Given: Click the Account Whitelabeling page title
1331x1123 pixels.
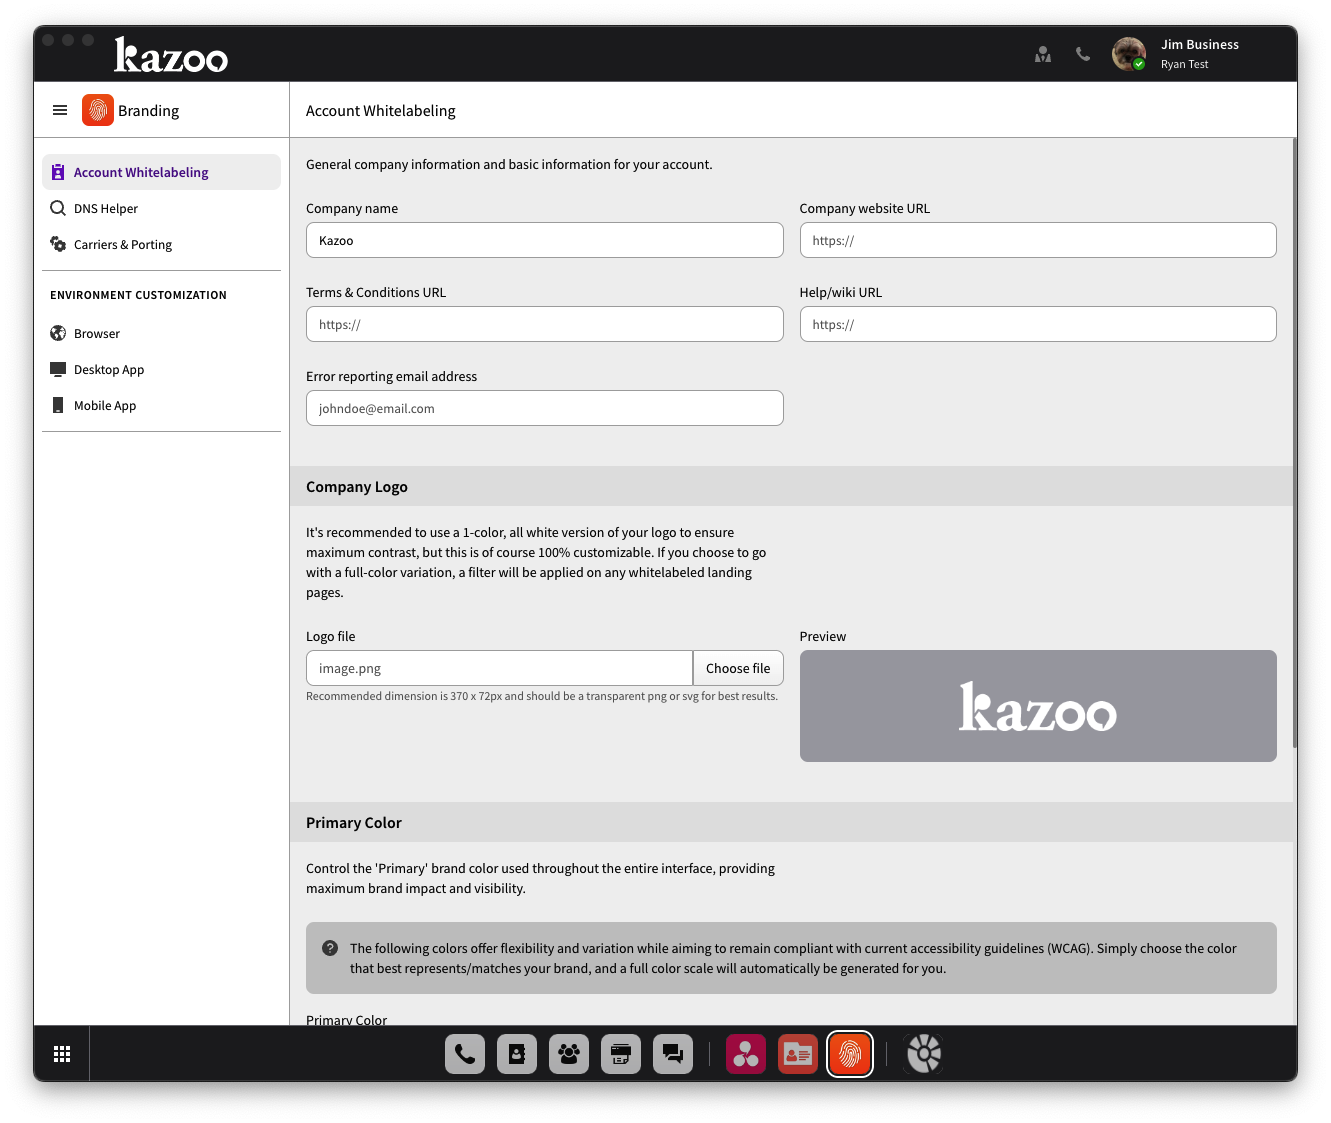Looking at the screenshot, I should [x=380, y=111].
